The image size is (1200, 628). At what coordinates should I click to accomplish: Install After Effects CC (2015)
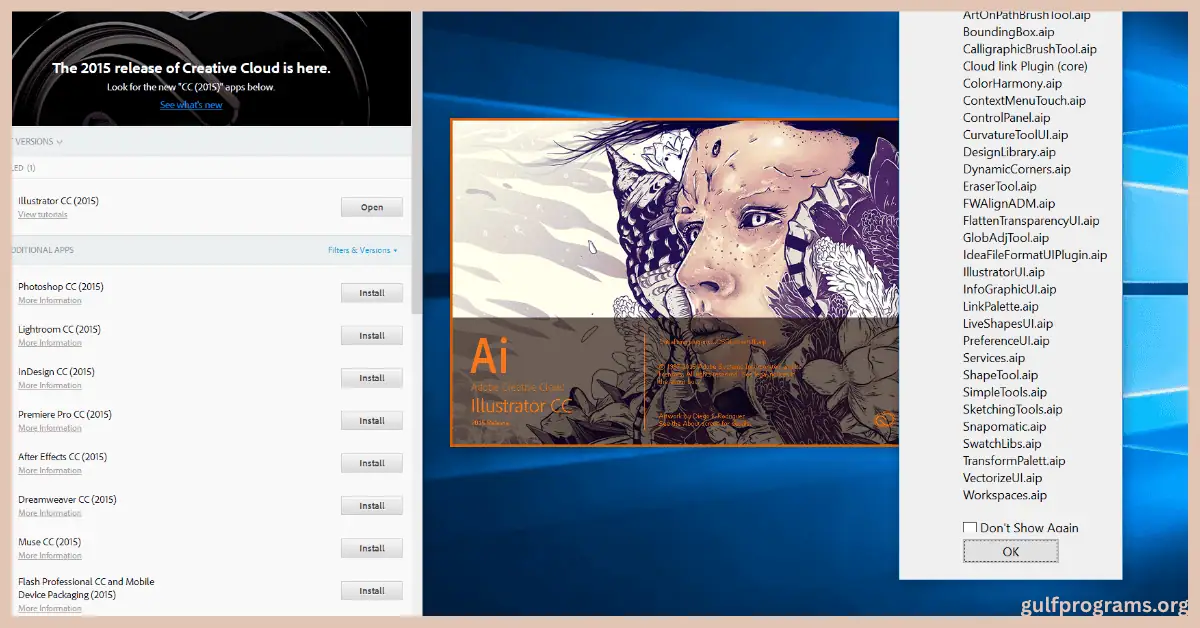pyautogui.click(x=371, y=462)
